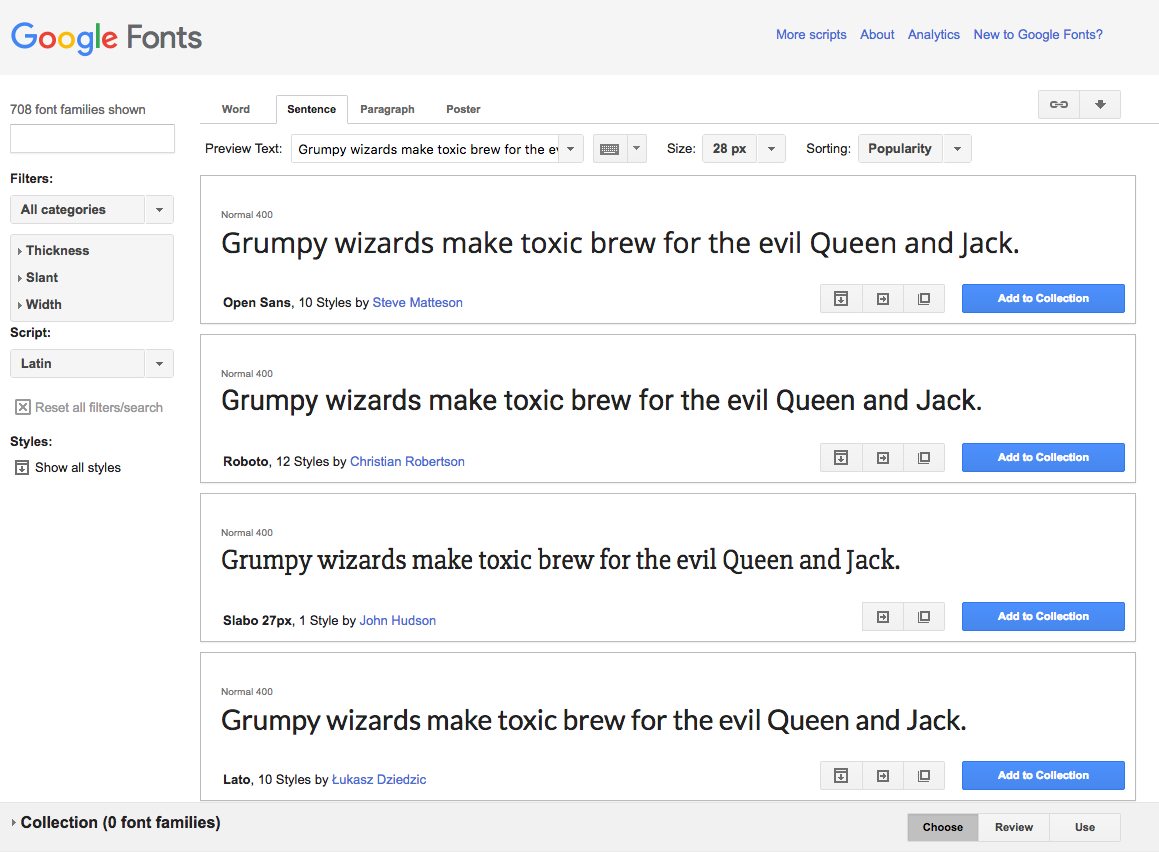Click the embed link icon at top right

point(1059,103)
